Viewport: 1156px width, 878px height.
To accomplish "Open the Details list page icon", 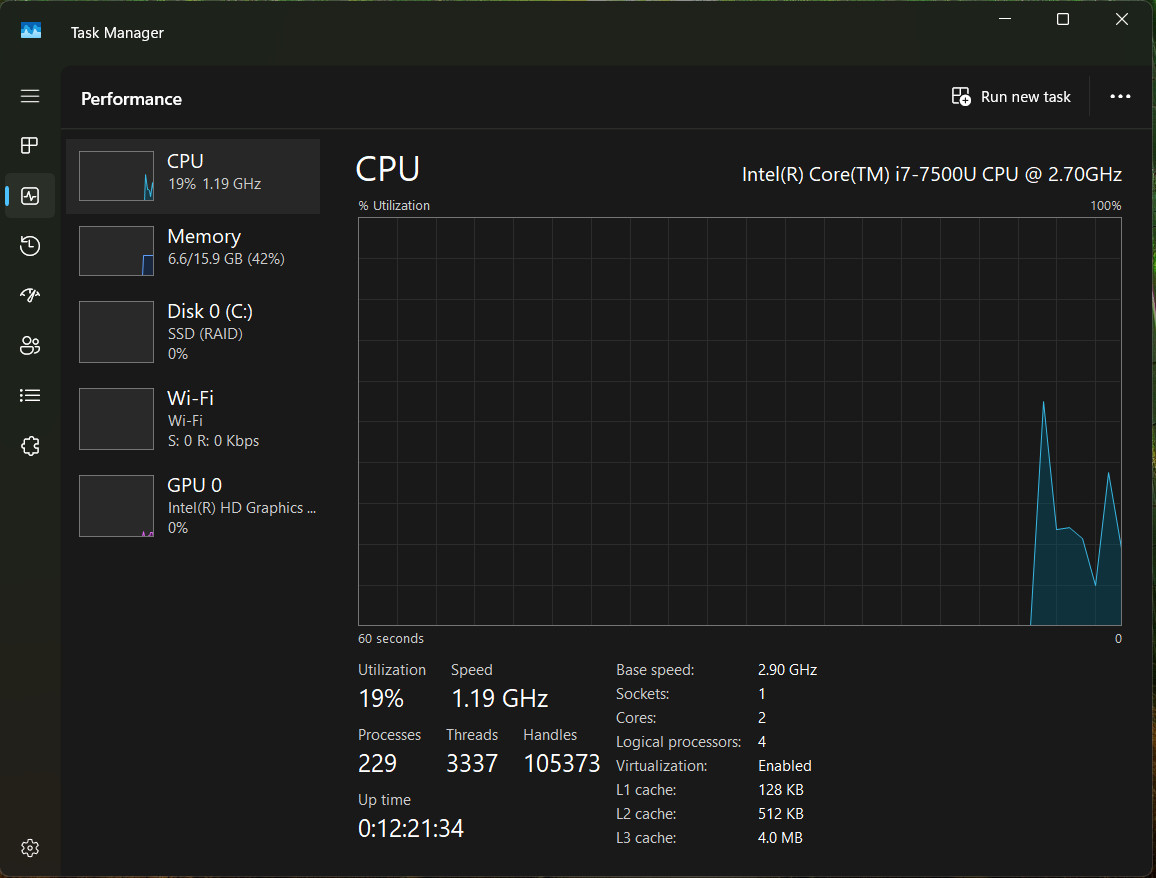I will (x=29, y=396).
